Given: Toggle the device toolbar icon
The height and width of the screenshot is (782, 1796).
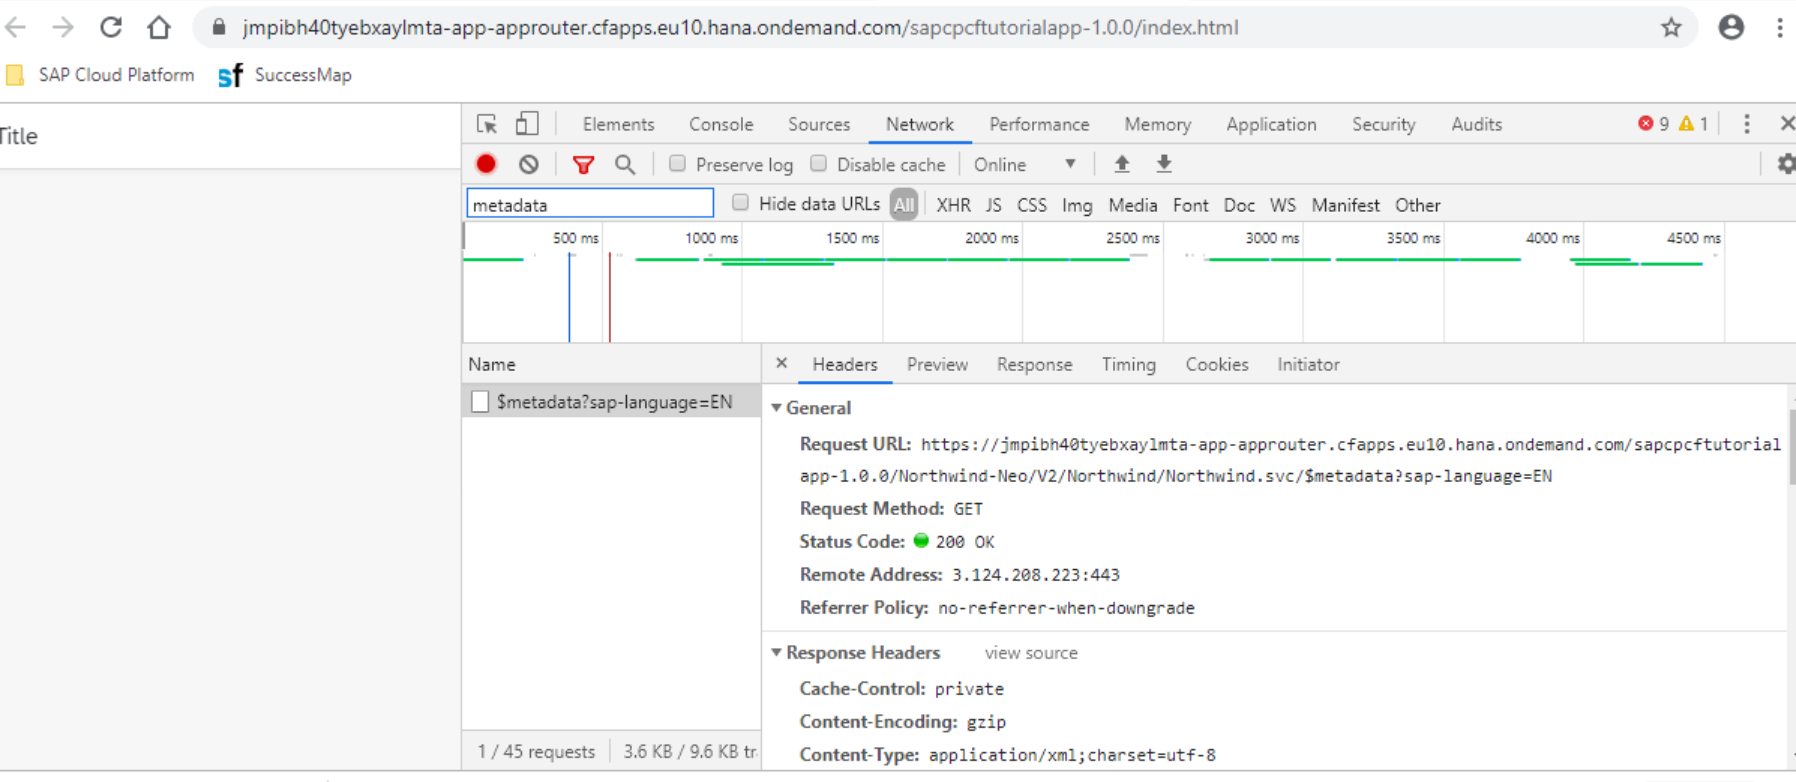Looking at the screenshot, I should [527, 124].
